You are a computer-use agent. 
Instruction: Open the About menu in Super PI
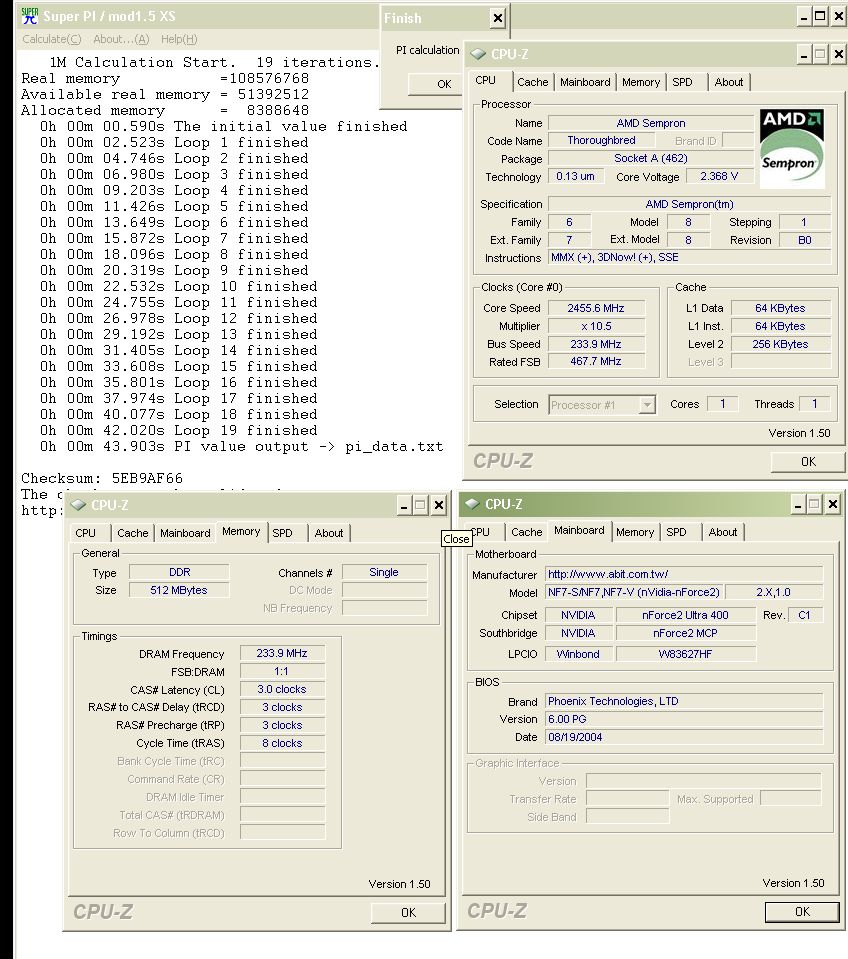coord(121,39)
